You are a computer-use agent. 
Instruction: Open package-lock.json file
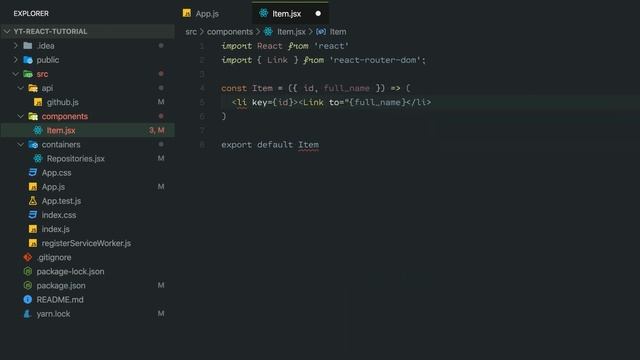click(x=70, y=271)
